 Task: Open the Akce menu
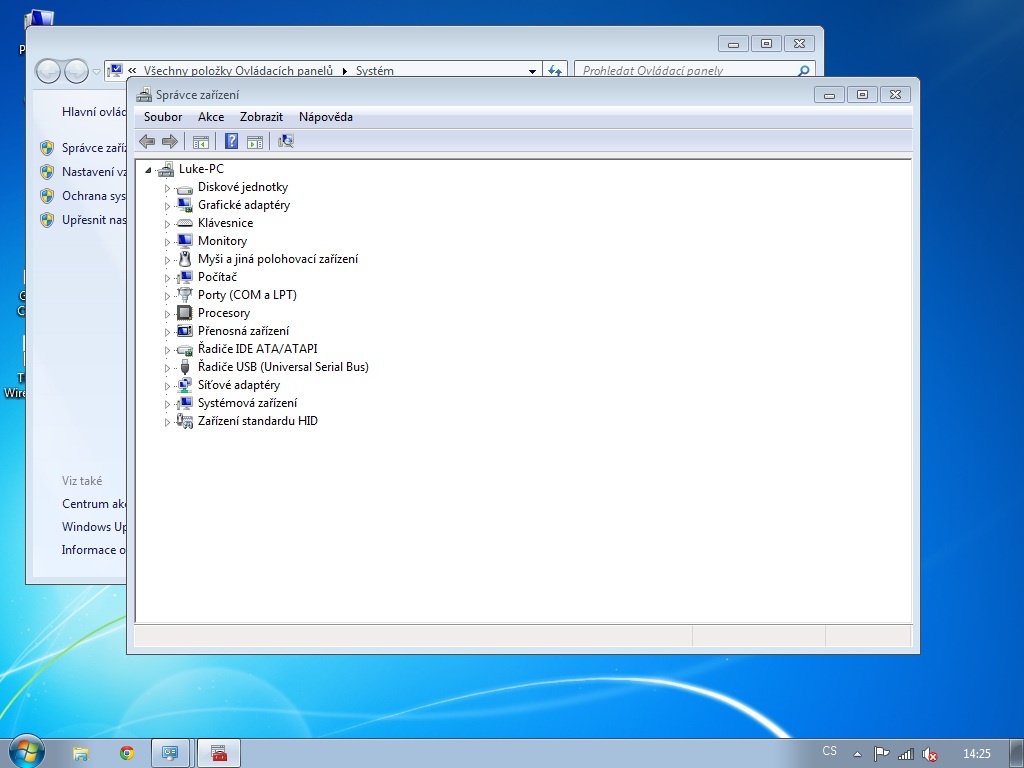[211, 117]
